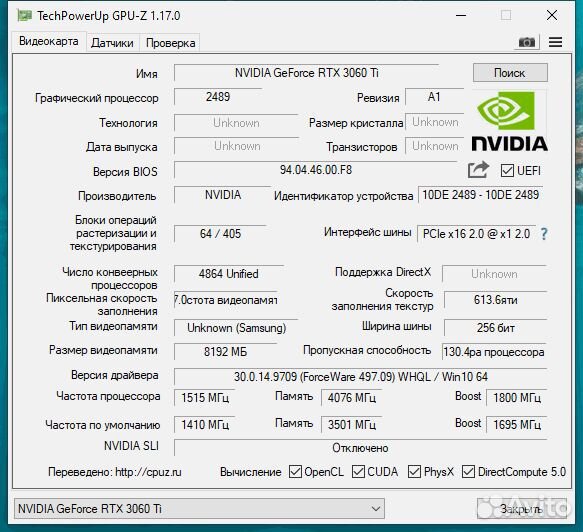Click the camera screenshot icon
The width and height of the screenshot is (583, 532).
[527, 42]
